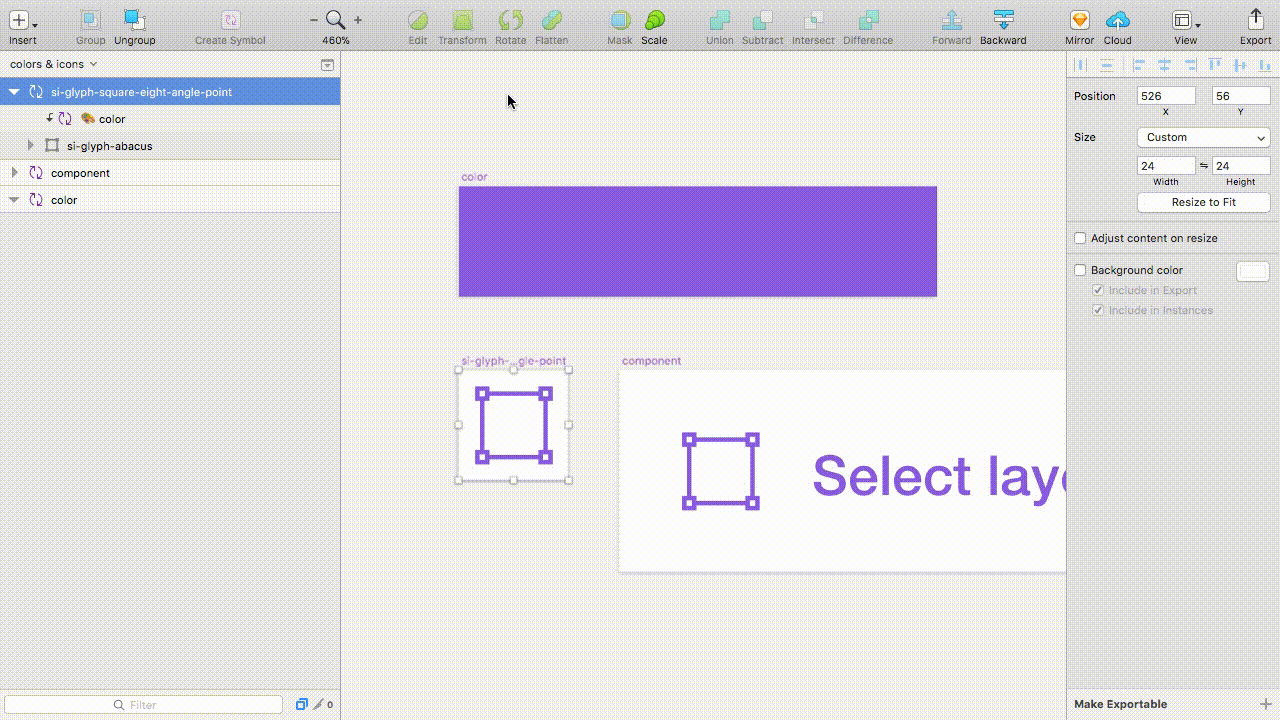
Task: Align layers to bottom edge
Action: (x=1265, y=65)
